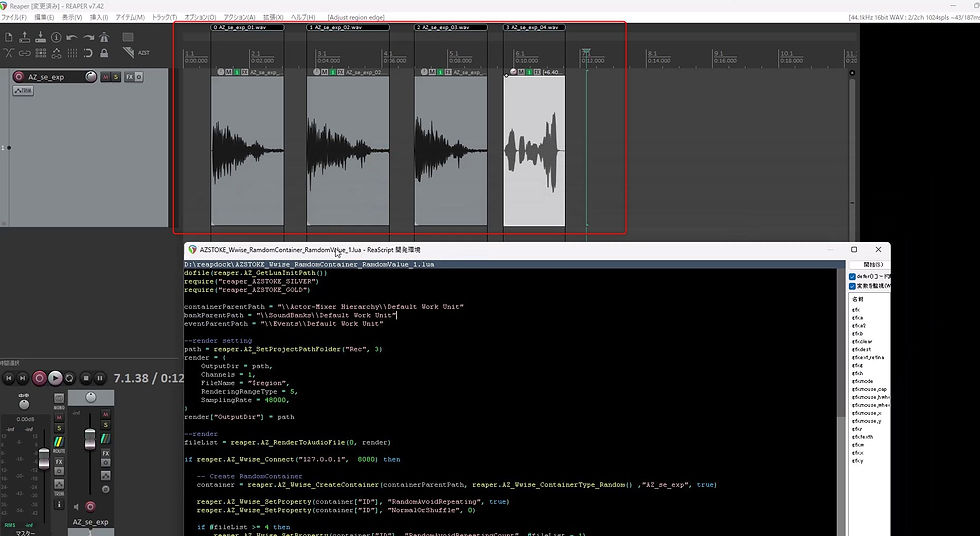Click the transport Stop button
The image size is (980, 536).
click(86, 378)
